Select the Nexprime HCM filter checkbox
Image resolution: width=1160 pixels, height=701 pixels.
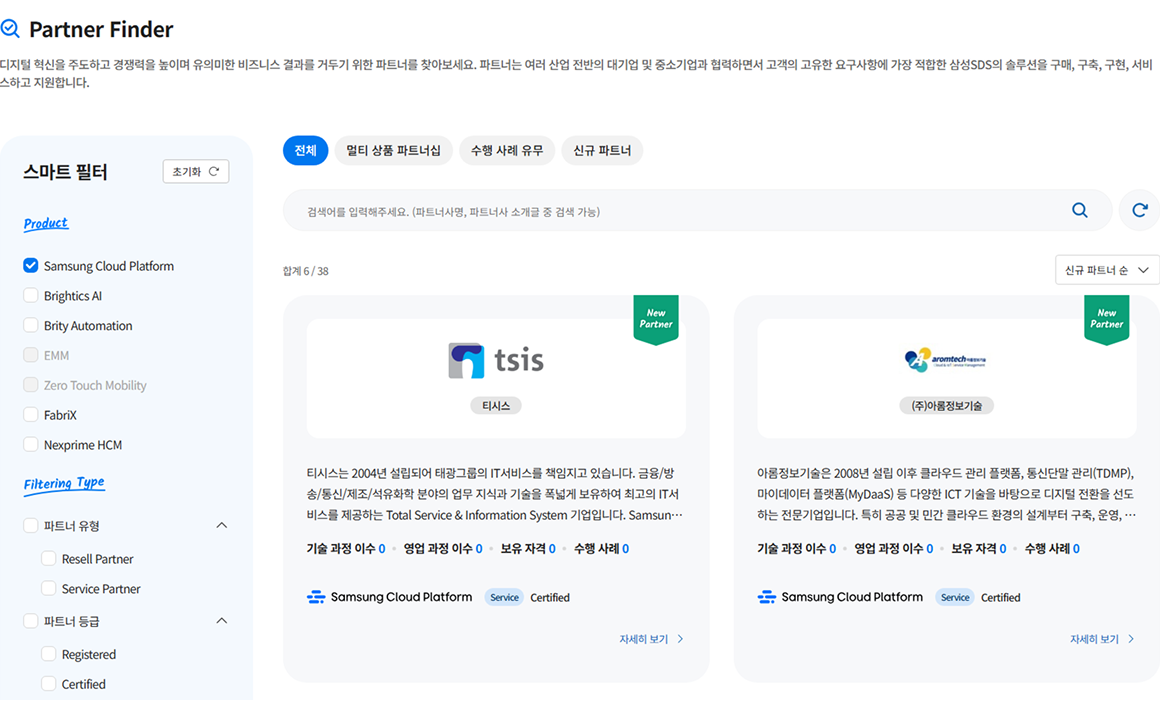tap(30, 444)
